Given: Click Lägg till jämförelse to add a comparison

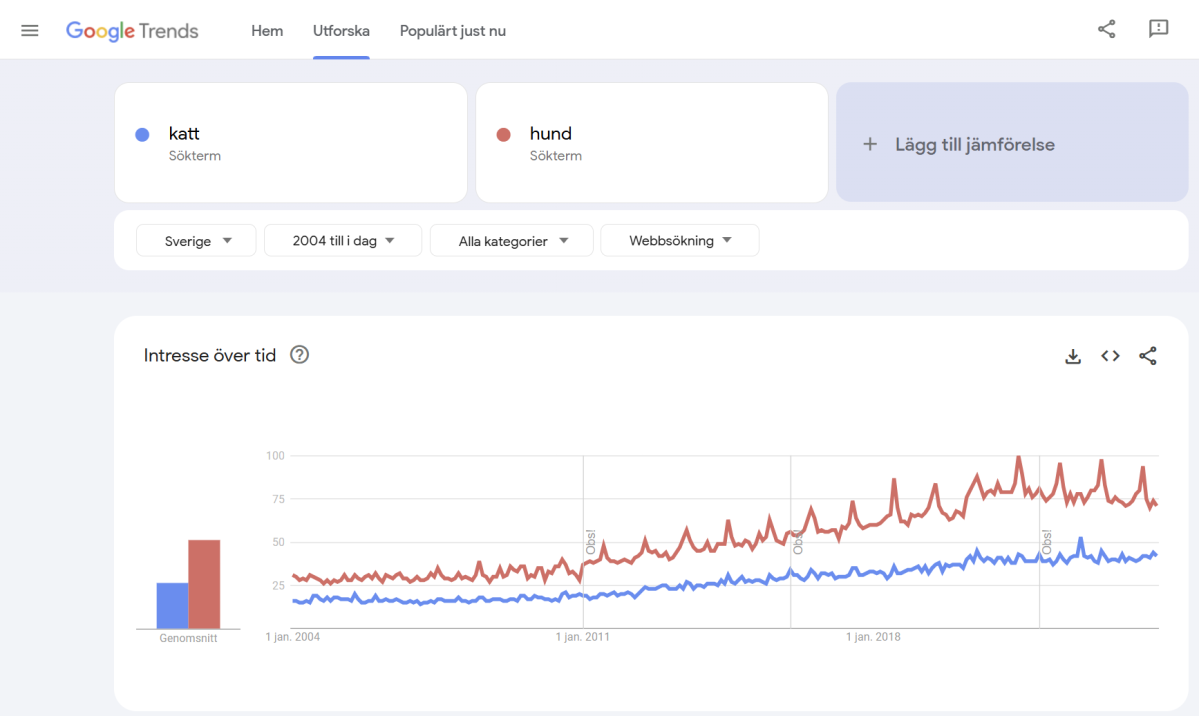Looking at the screenshot, I should [x=1011, y=143].
